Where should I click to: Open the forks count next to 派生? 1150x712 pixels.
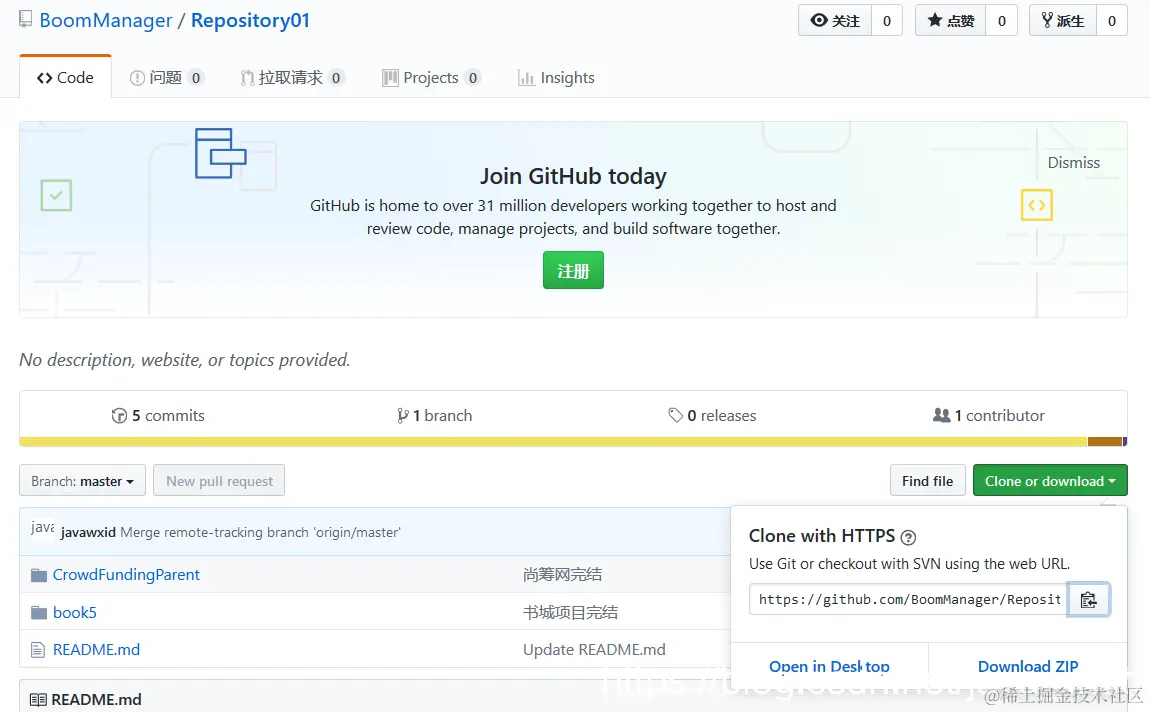click(1112, 21)
